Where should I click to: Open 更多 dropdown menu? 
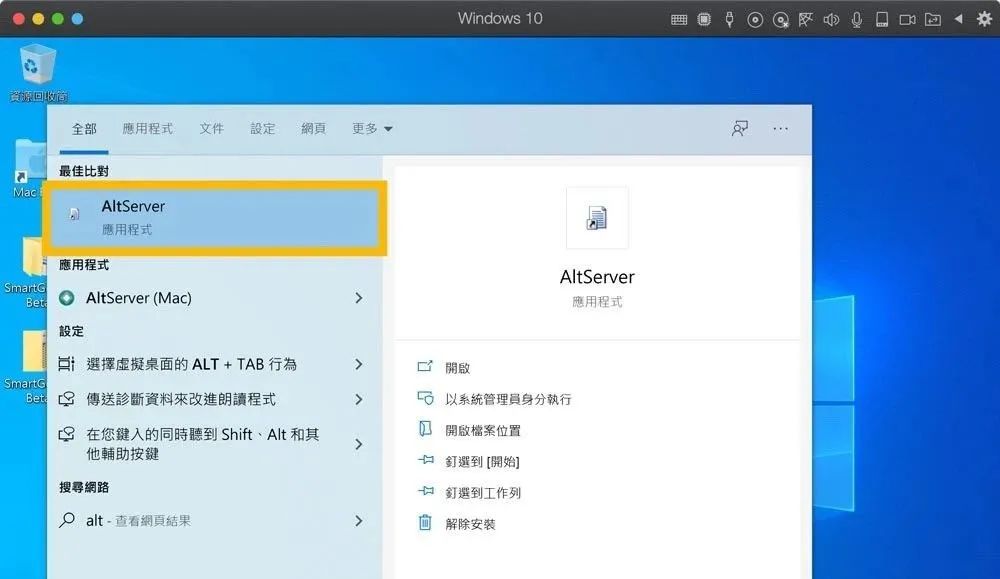pyautogui.click(x=372, y=129)
